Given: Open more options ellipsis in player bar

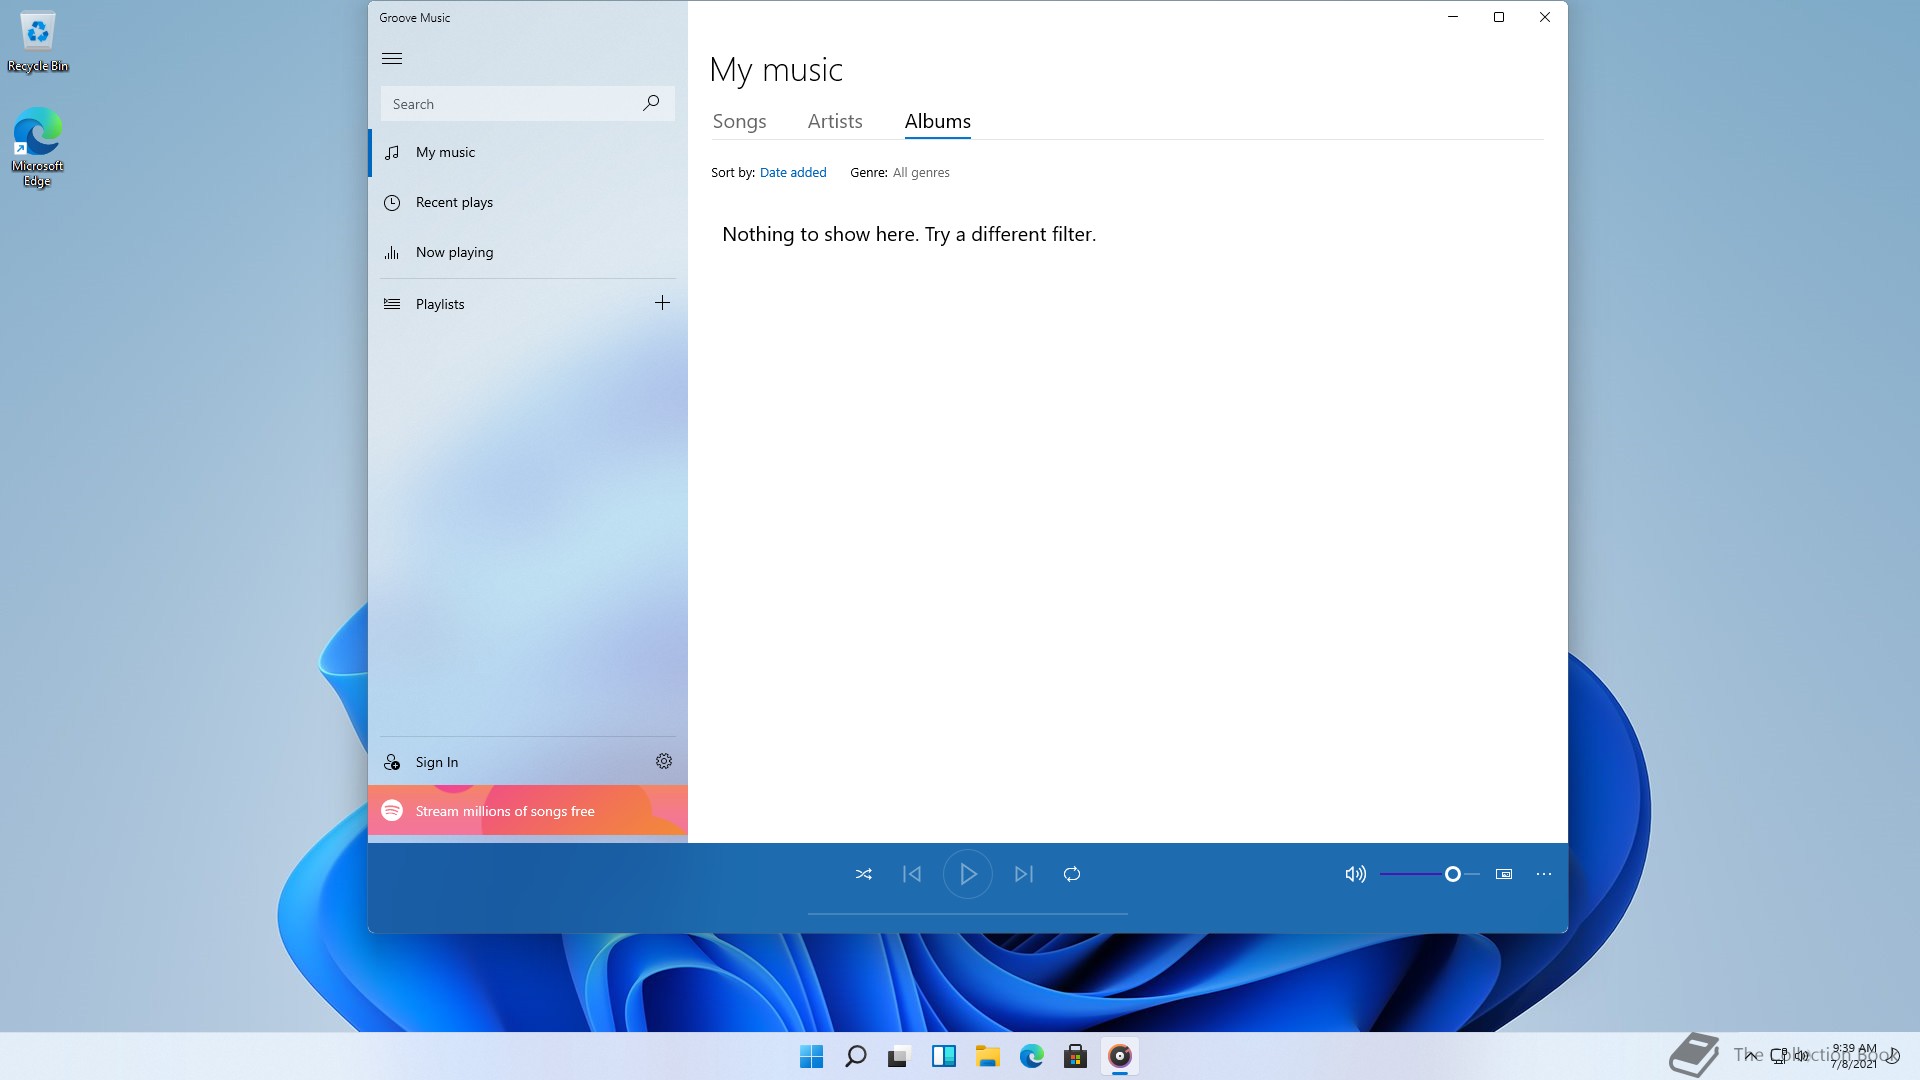Looking at the screenshot, I should (1544, 874).
